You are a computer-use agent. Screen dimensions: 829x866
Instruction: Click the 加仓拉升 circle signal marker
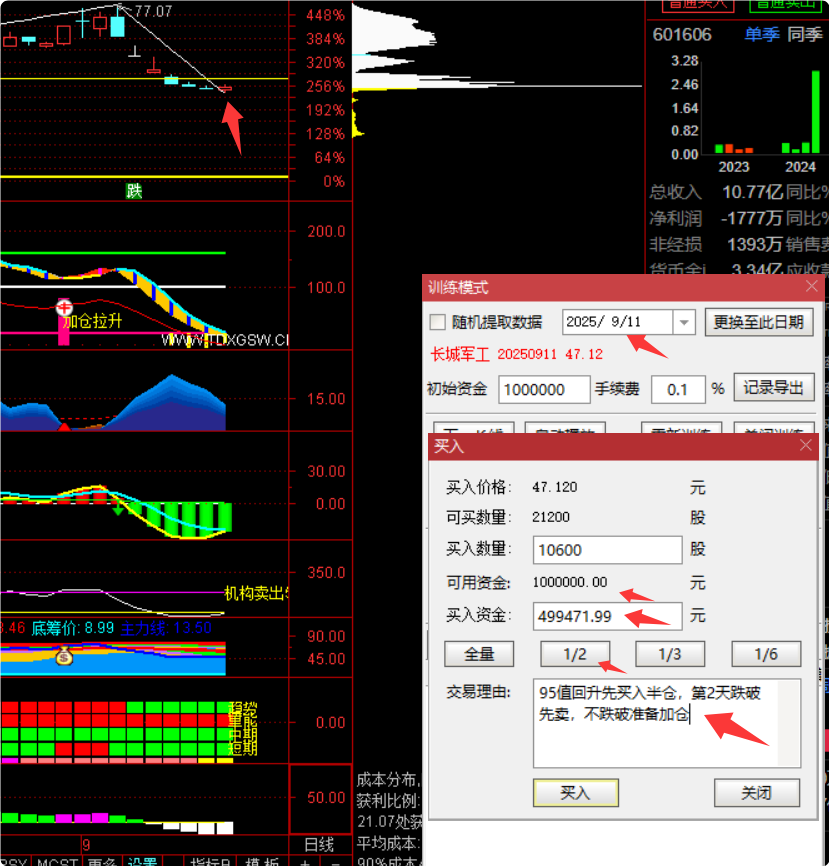(x=64, y=307)
